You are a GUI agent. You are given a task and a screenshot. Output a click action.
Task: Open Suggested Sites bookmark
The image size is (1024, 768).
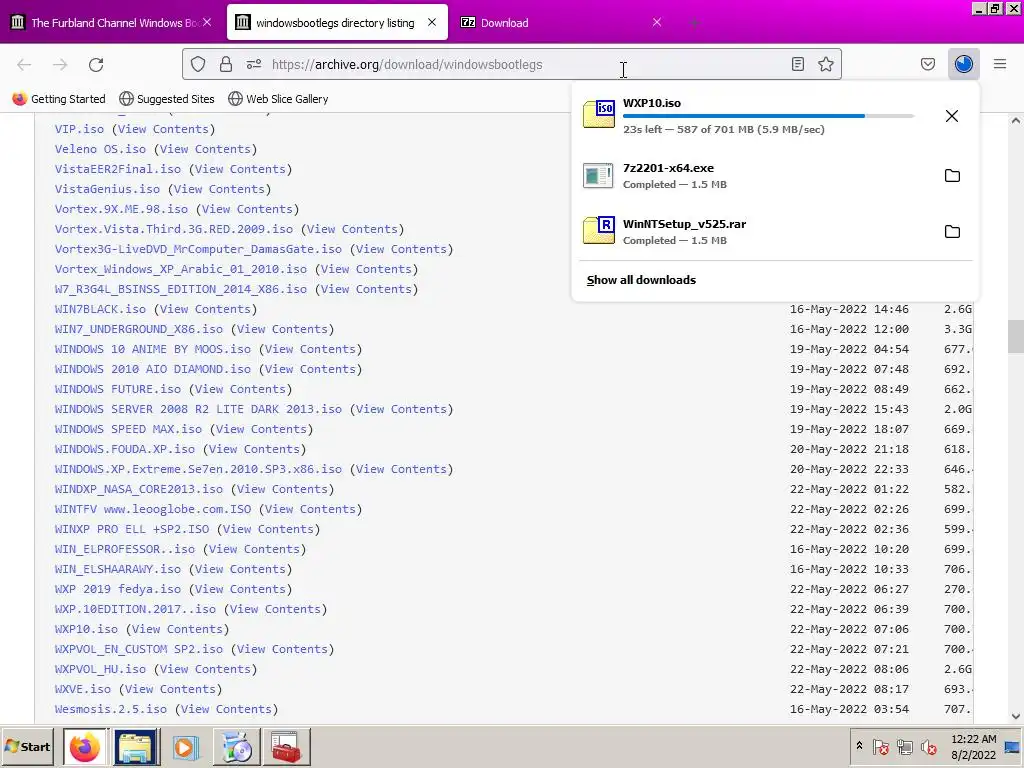pyautogui.click(x=167, y=99)
